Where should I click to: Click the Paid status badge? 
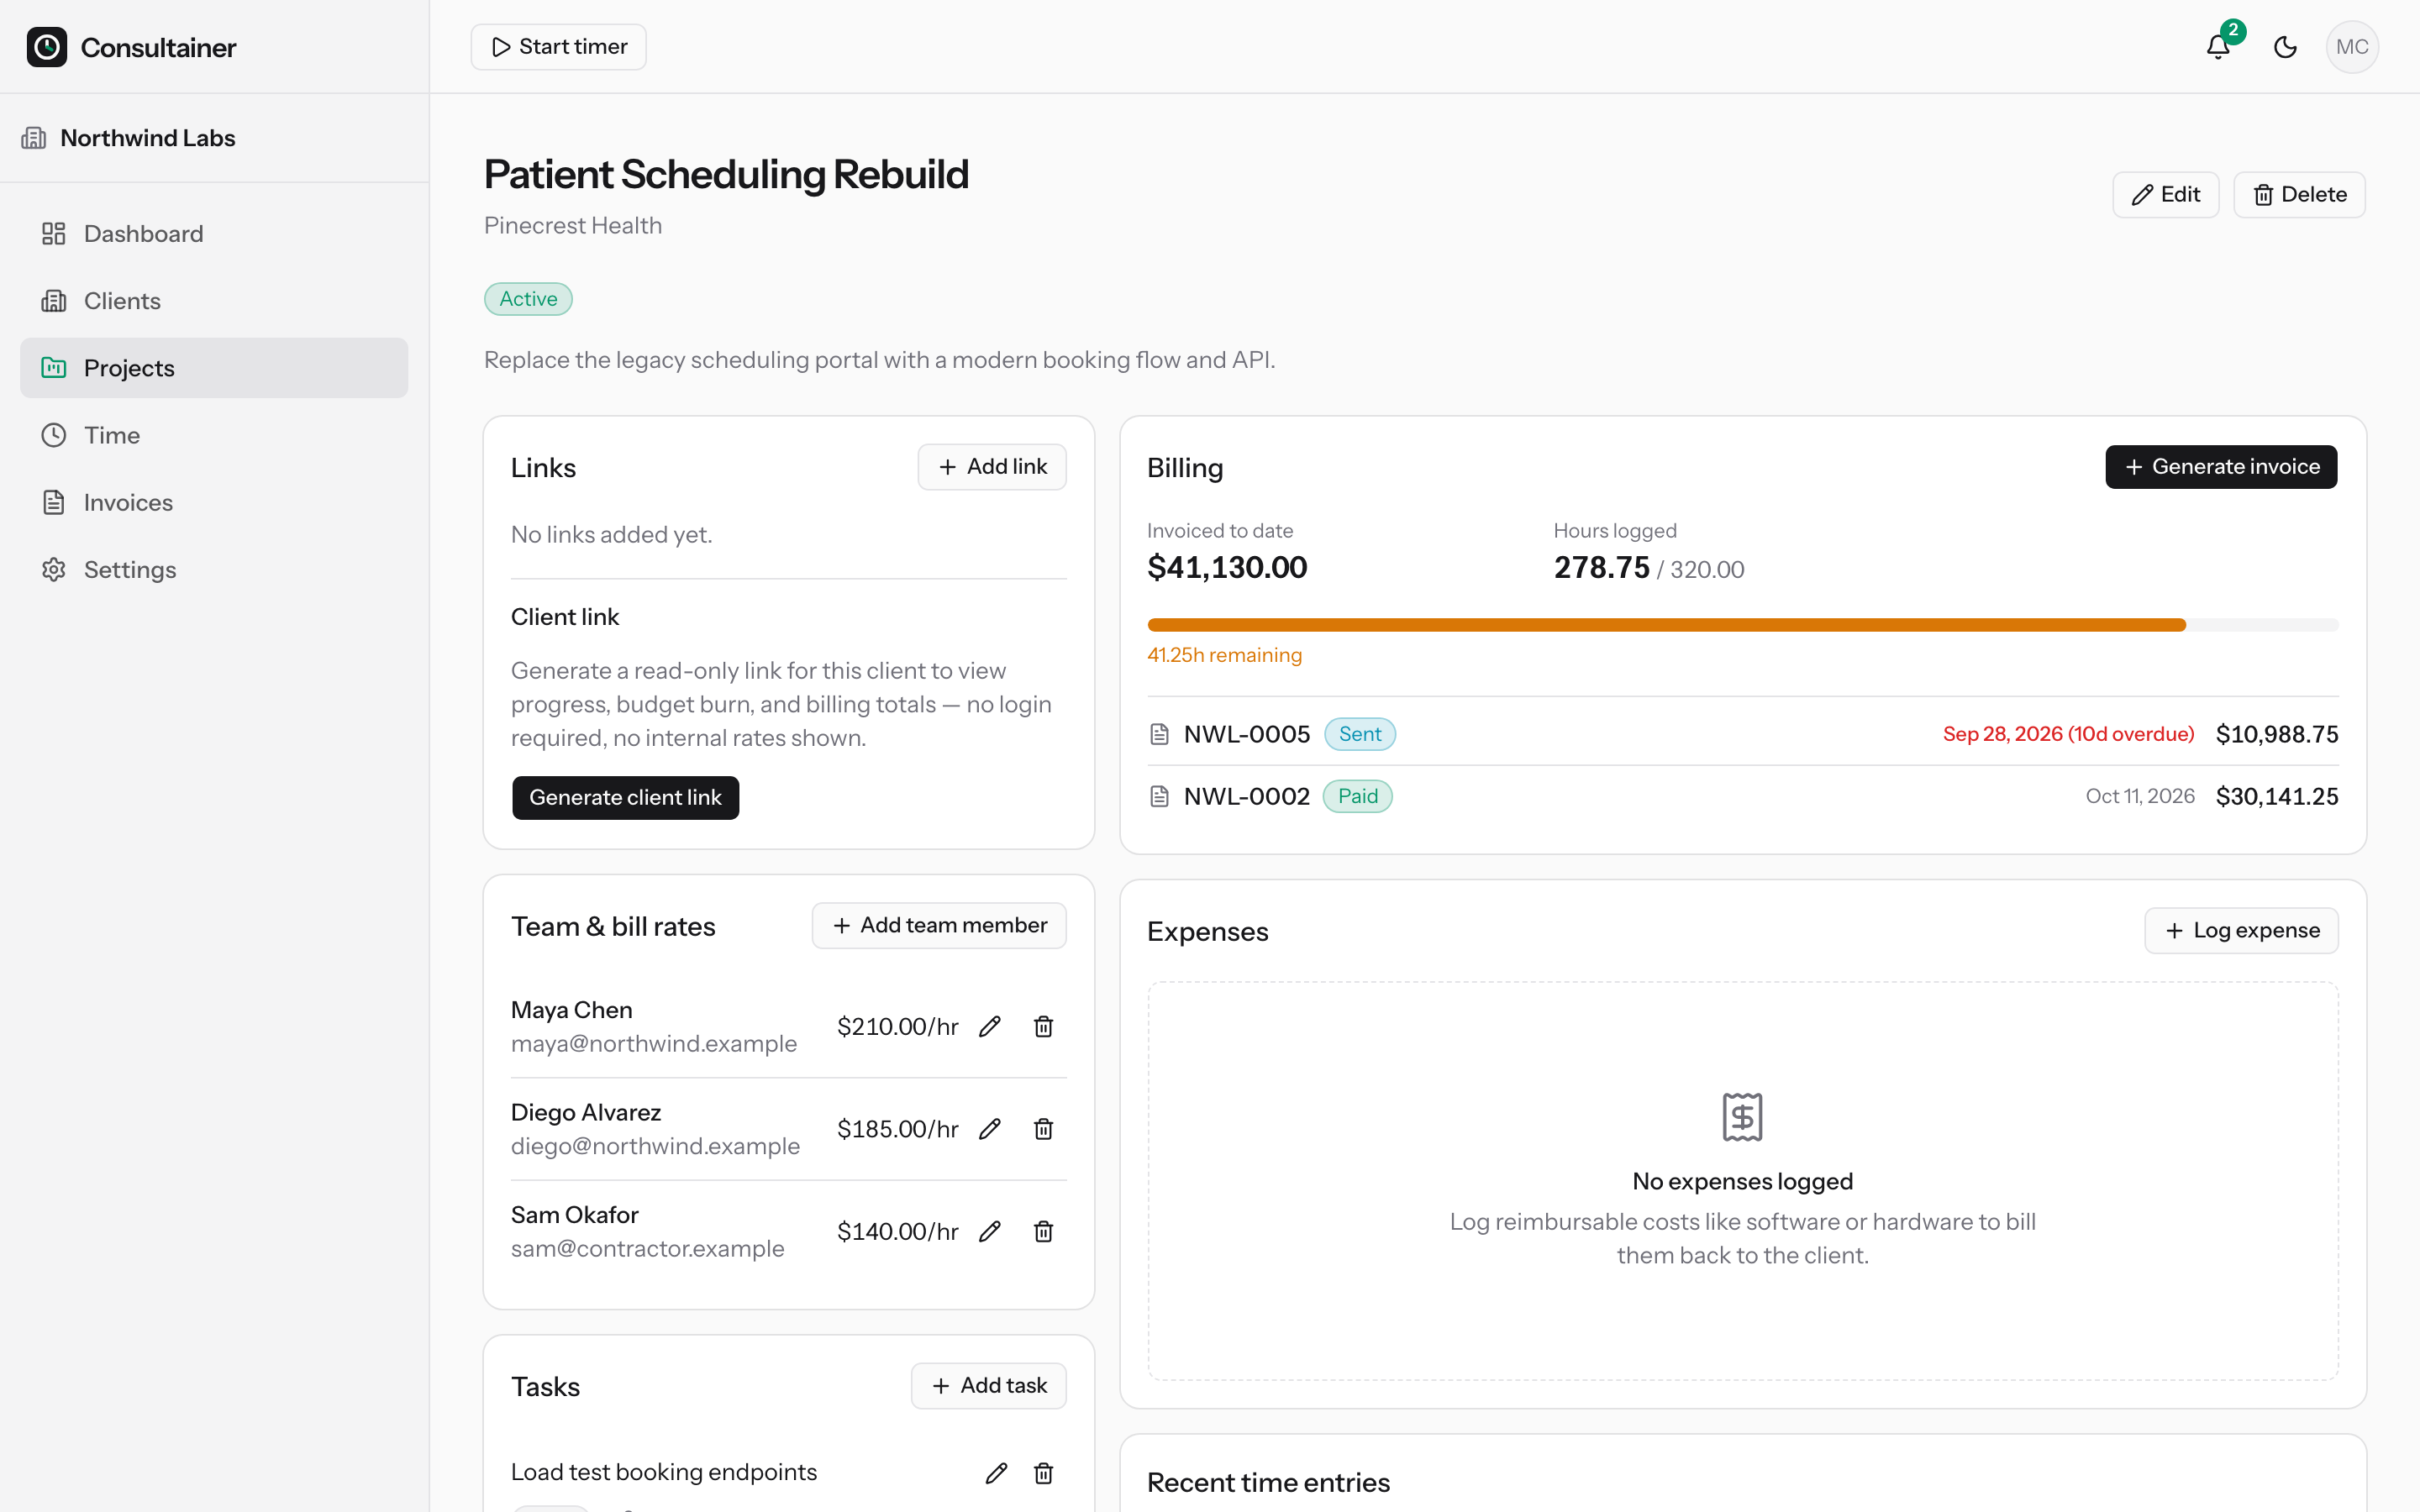coord(1358,796)
